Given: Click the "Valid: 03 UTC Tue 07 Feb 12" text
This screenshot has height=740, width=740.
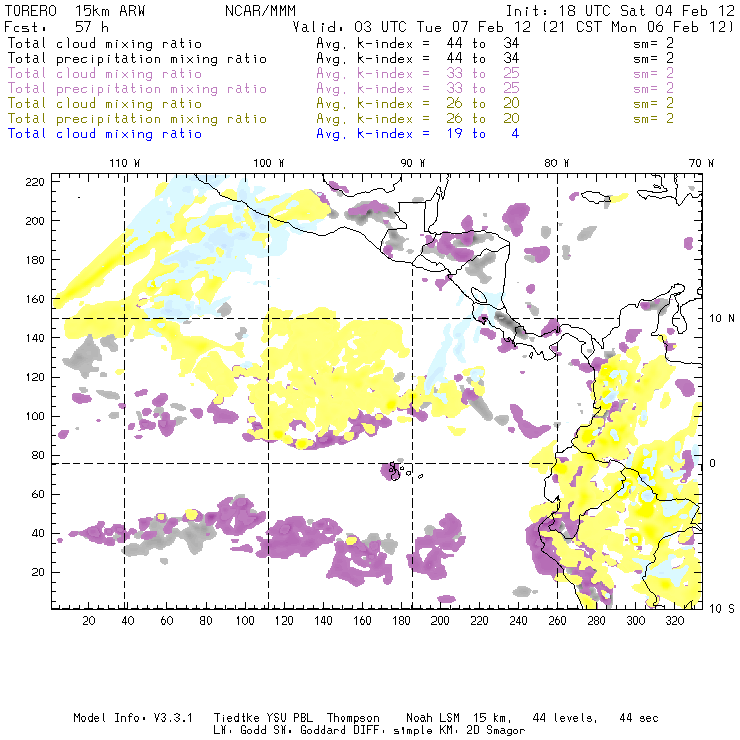Looking at the screenshot, I should click(x=412, y=27).
